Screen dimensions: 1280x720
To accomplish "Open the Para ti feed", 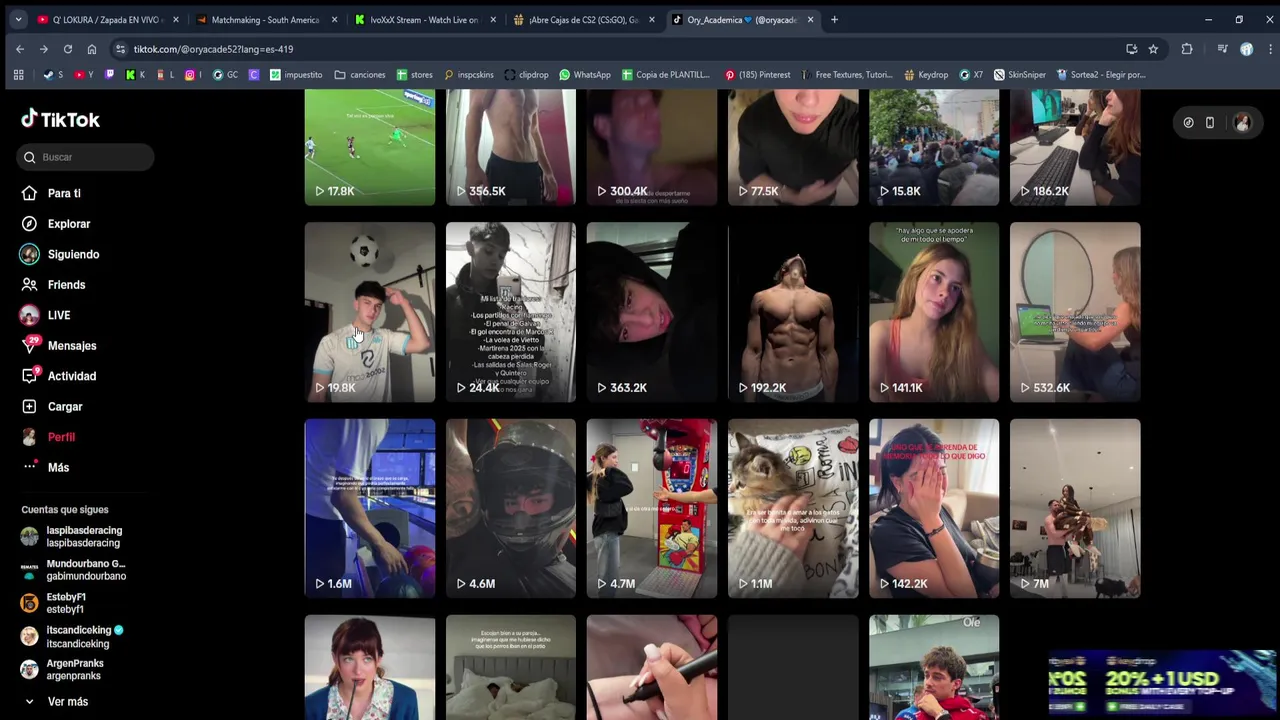I will point(64,193).
